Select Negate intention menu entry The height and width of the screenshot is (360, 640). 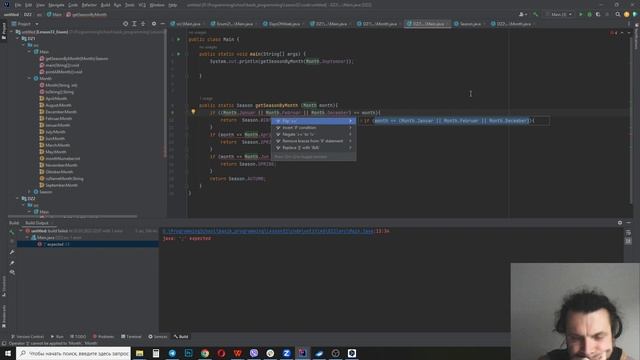click(x=313, y=134)
